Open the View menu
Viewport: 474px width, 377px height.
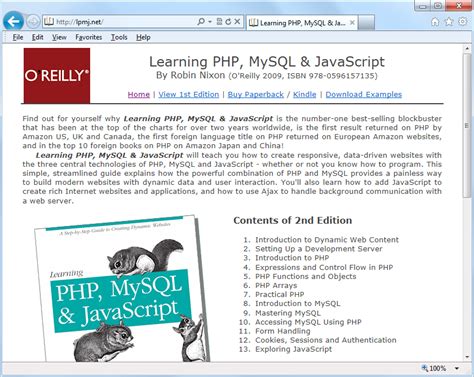(x=59, y=37)
